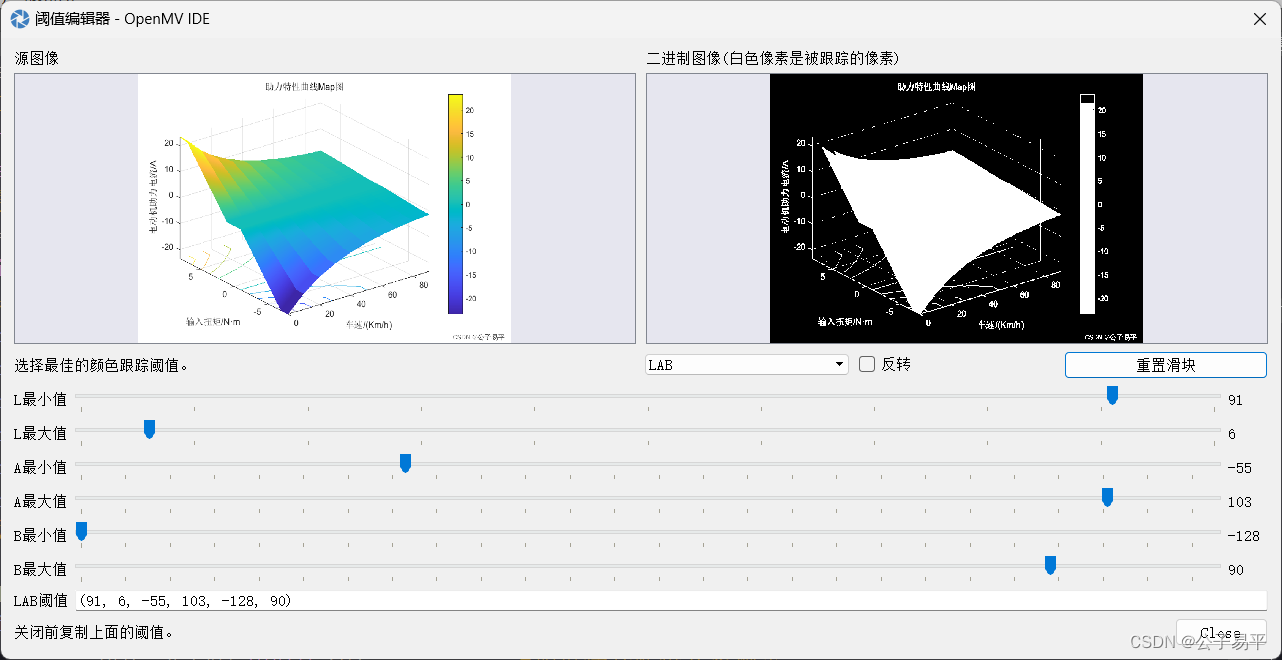
Task: Click the B最小值 value -128
Action: [x=1243, y=536]
